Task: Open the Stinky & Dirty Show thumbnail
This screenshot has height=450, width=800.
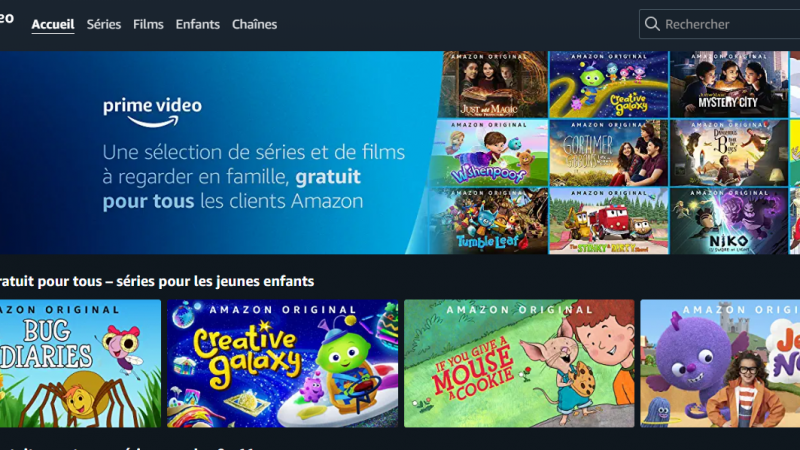Action: (x=609, y=221)
